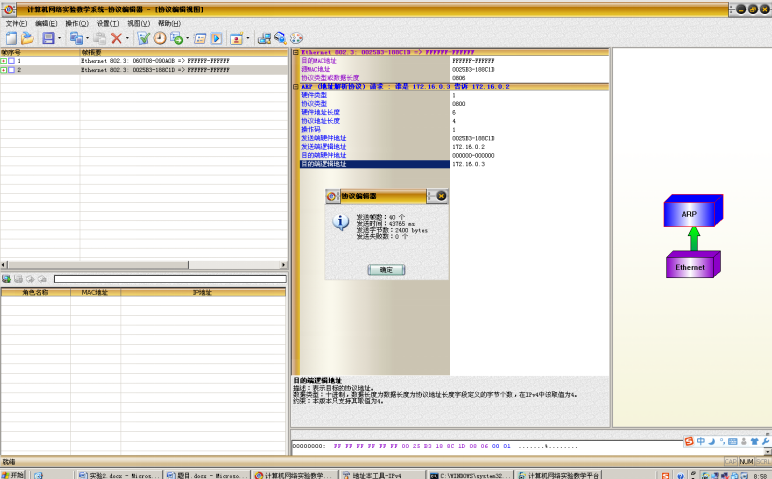Select the 发送端逻辑地址 field row
Screen dimensions: 772x479
click(x=454, y=147)
